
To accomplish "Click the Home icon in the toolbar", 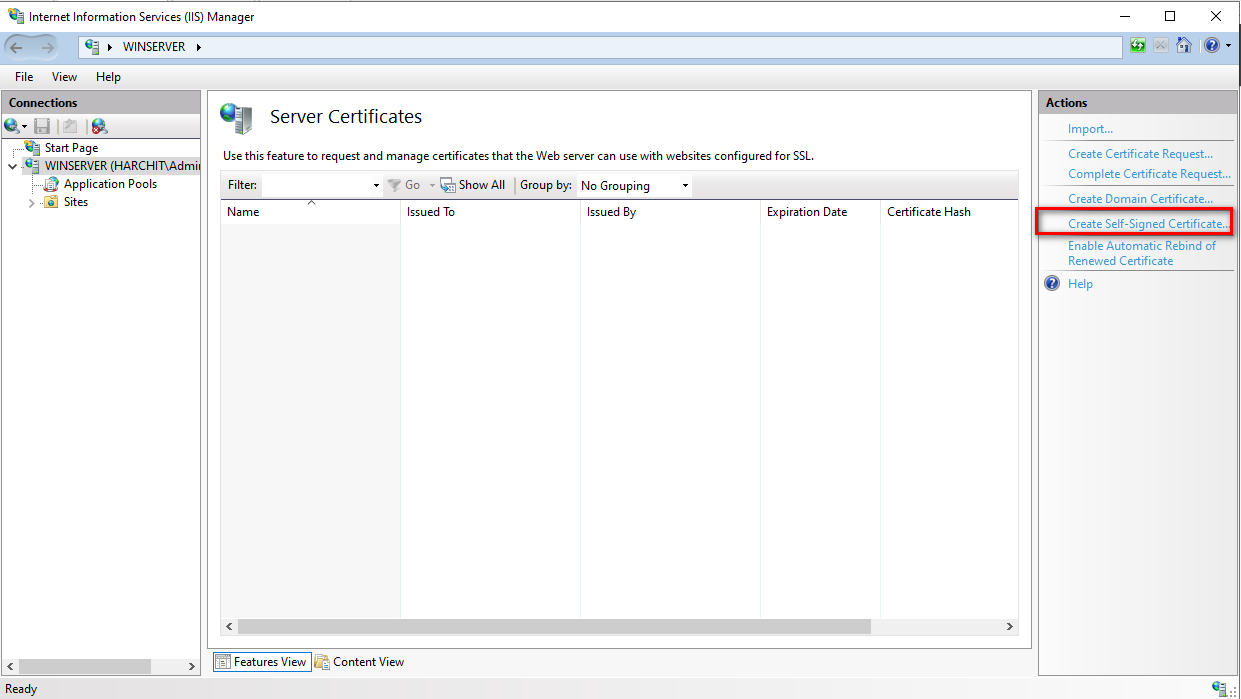I will (x=1184, y=45).
